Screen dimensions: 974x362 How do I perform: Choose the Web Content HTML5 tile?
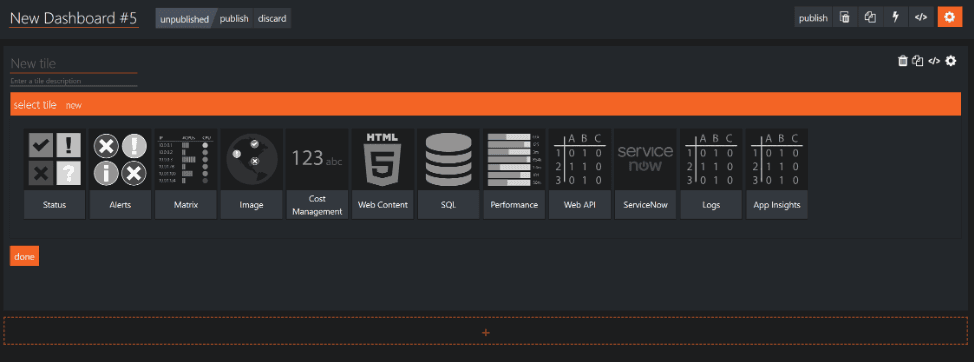pyautogui.click(x=383, y=173)
